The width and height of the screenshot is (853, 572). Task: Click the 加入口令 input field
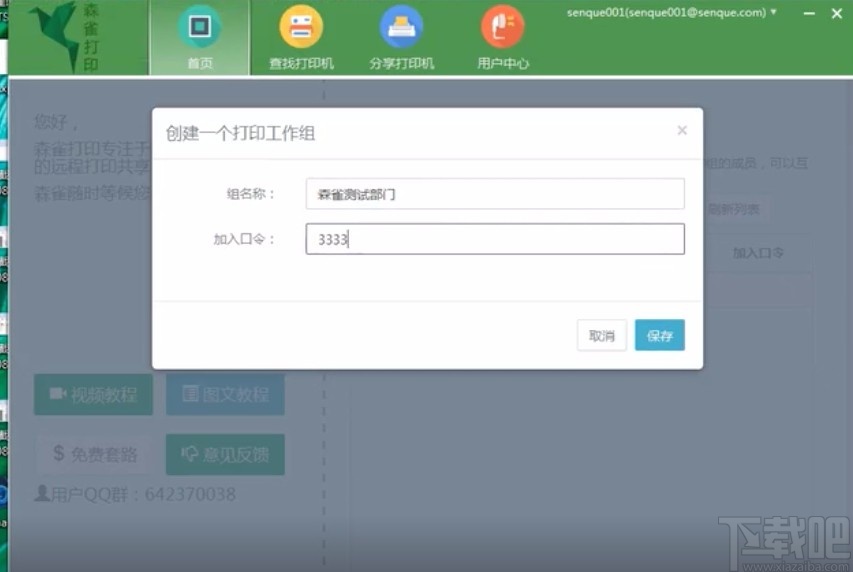[495, 239]
